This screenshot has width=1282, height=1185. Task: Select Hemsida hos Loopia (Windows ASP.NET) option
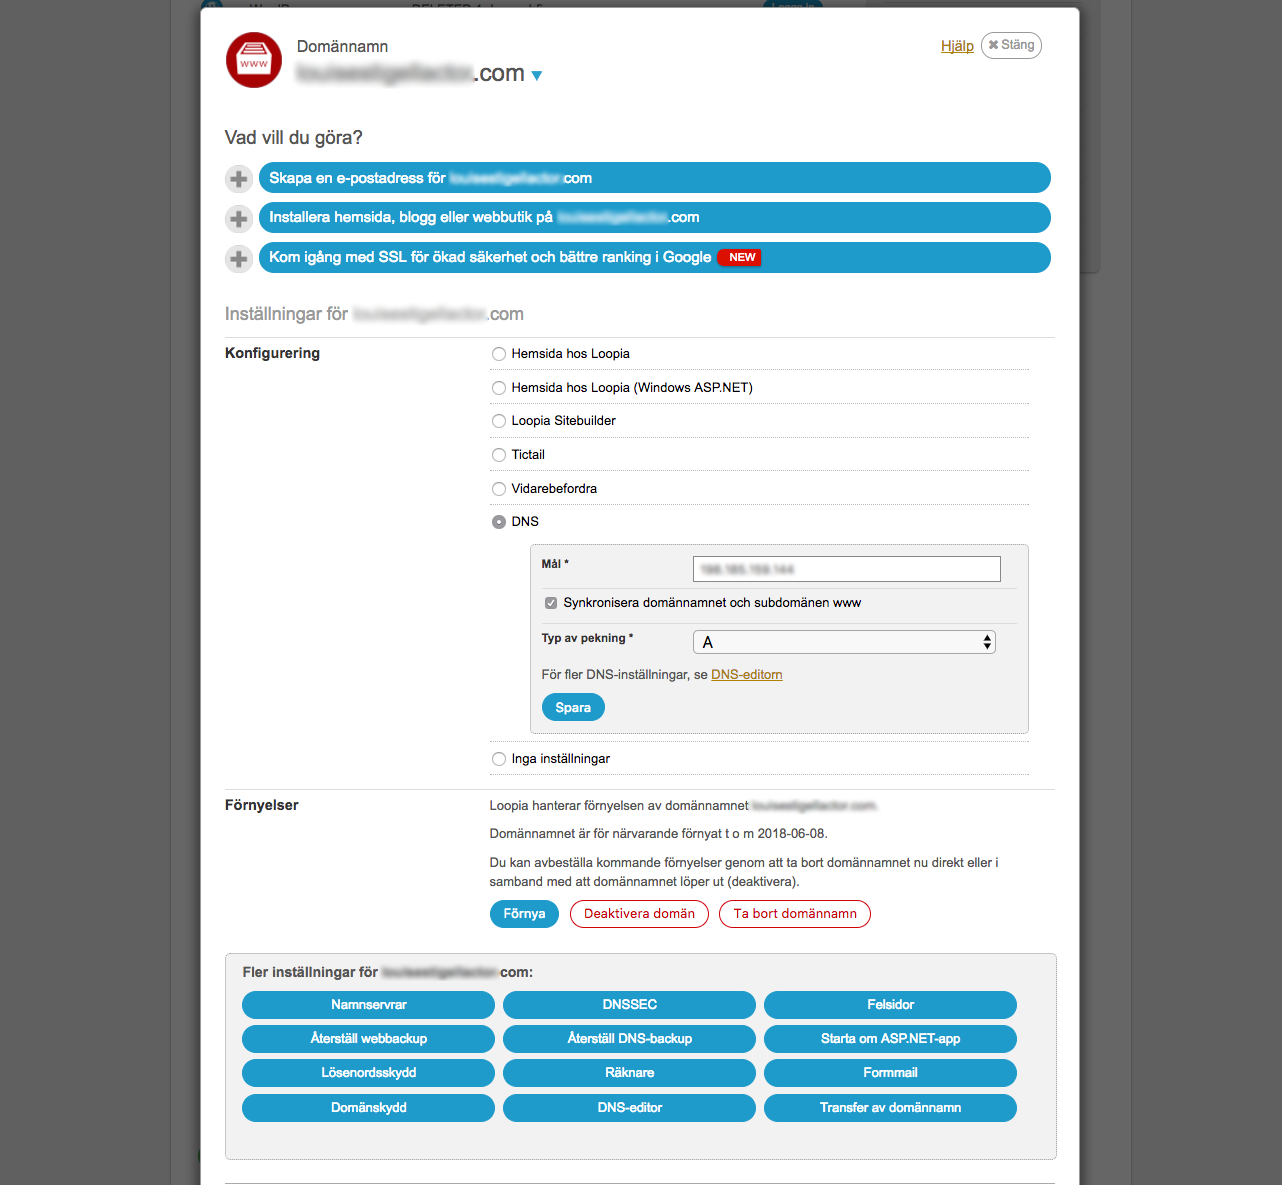click(499, 388)
